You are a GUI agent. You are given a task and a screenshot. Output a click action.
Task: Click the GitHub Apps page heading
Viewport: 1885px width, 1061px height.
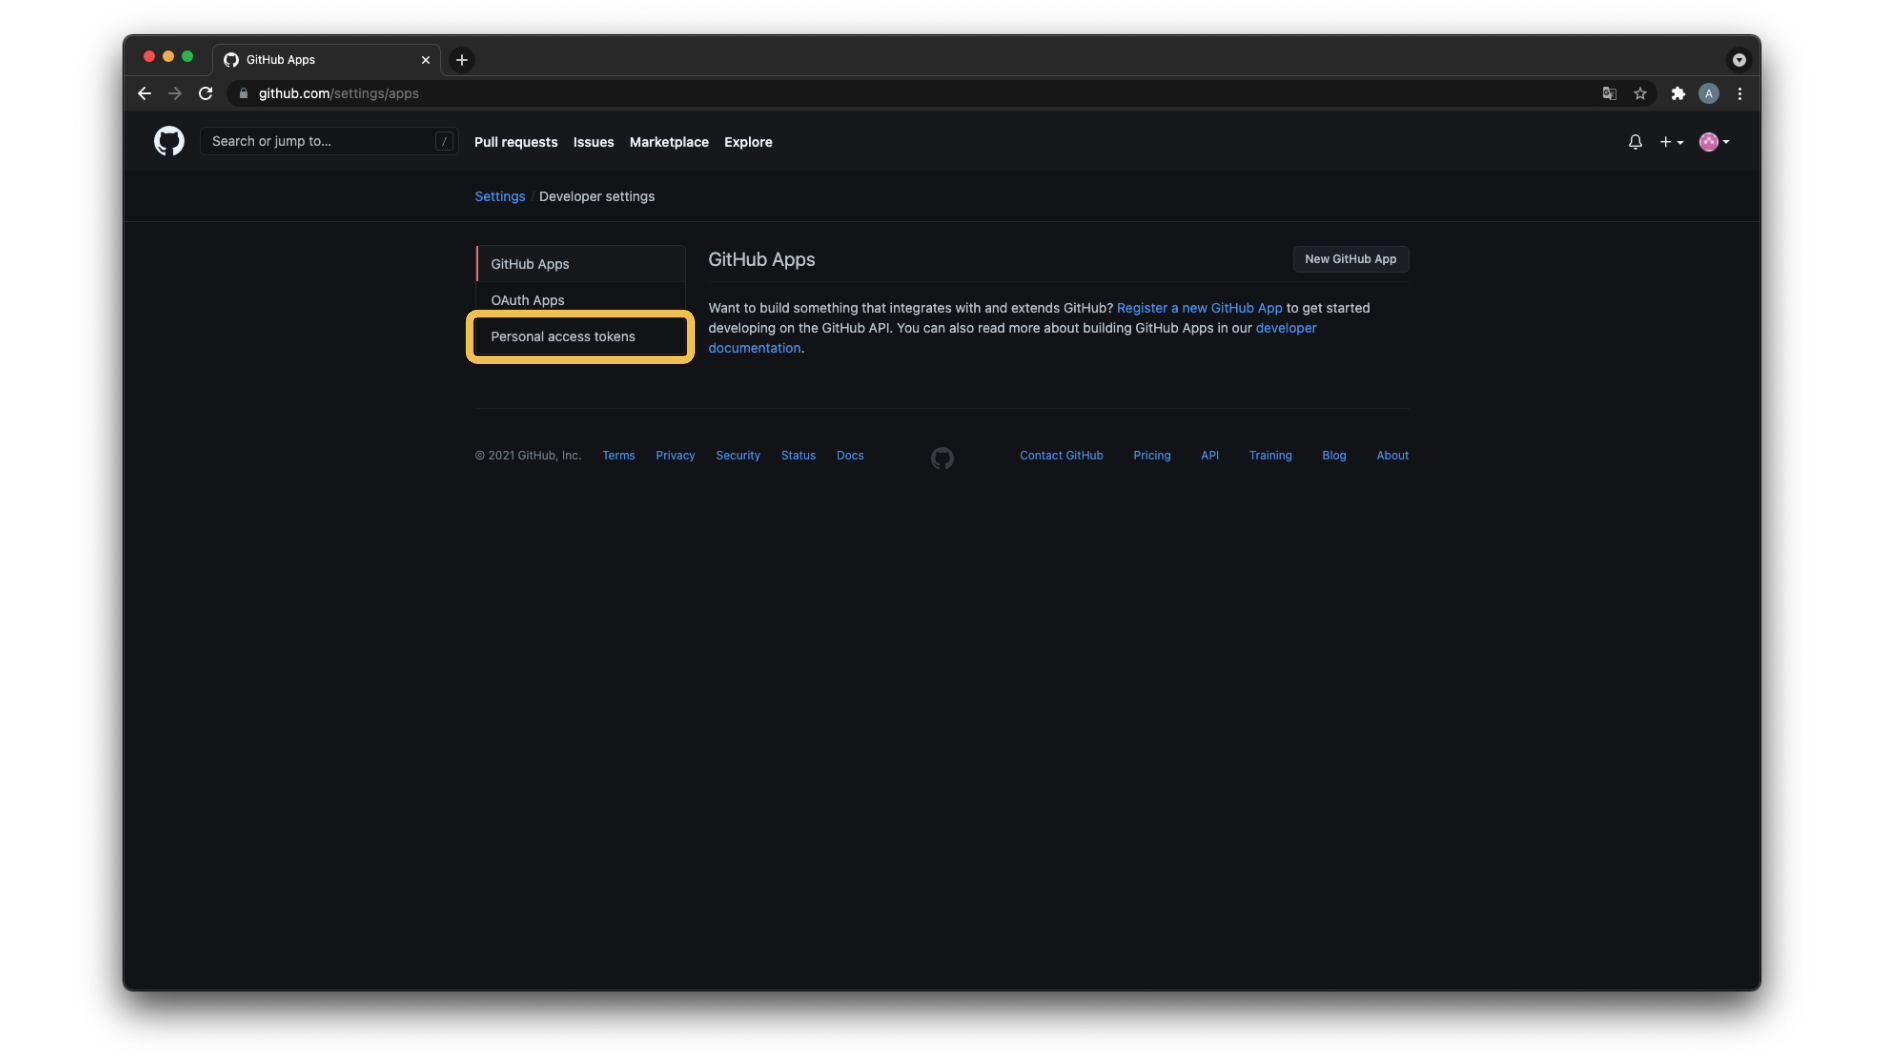761,259
